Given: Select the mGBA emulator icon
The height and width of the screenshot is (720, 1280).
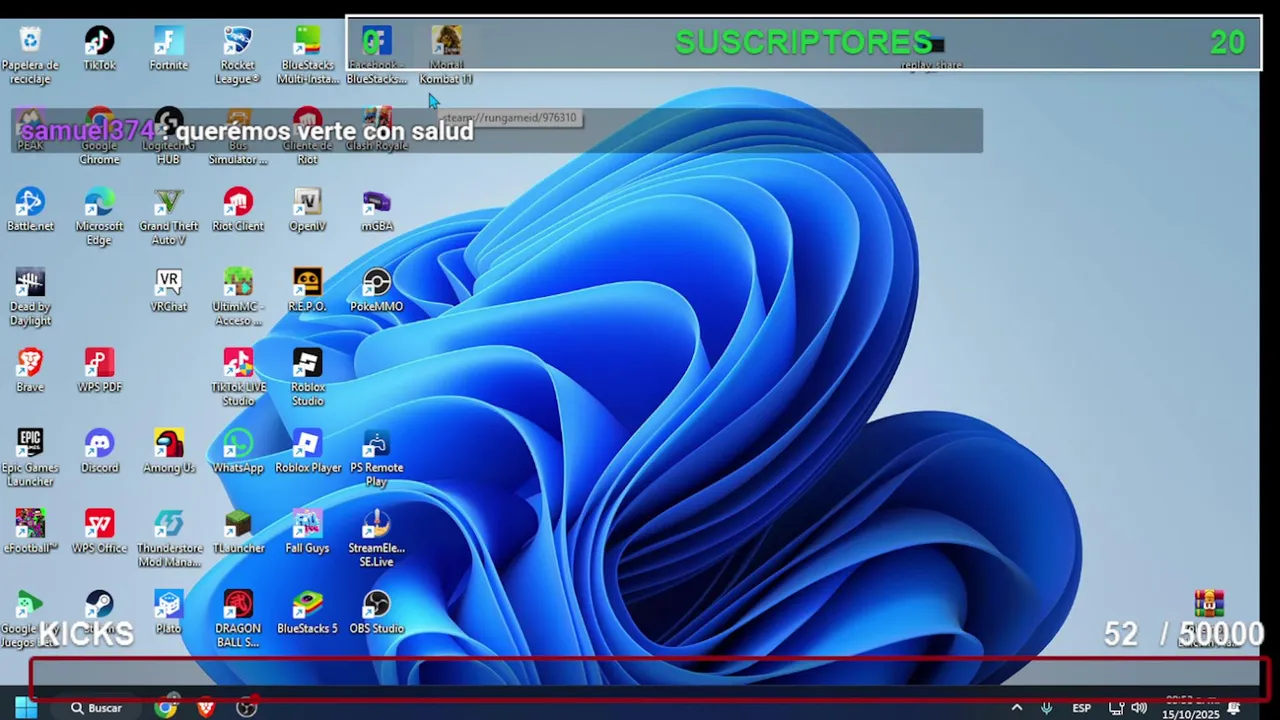Looking at the screenshot, I should pyautogui.click(x=376, y=210).
